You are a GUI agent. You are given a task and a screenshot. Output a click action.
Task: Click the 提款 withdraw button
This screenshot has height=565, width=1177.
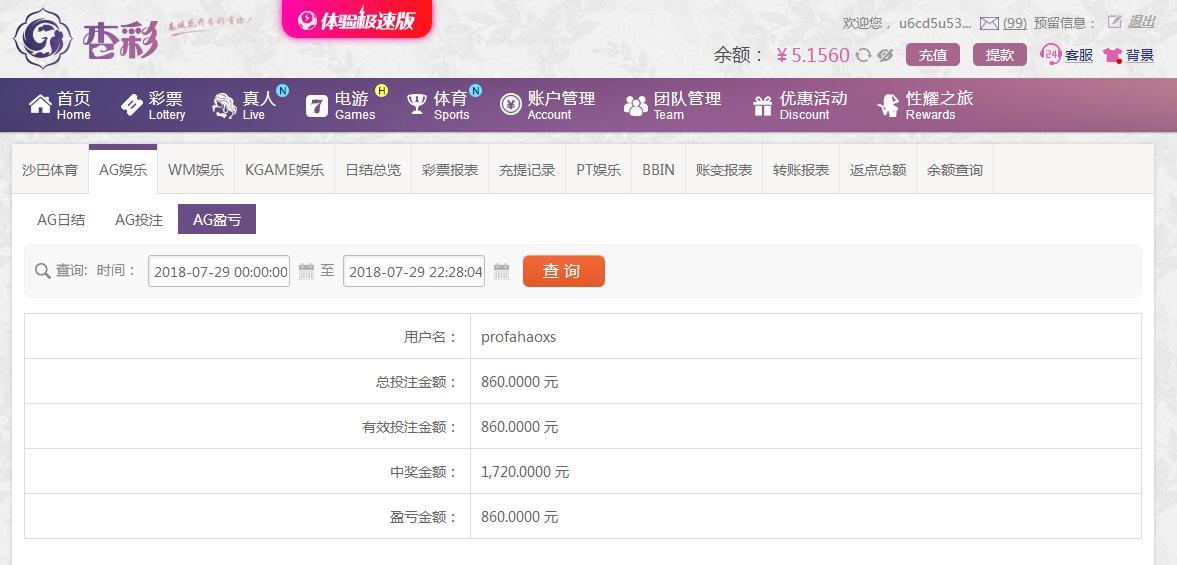click(x=1000, y=55)
